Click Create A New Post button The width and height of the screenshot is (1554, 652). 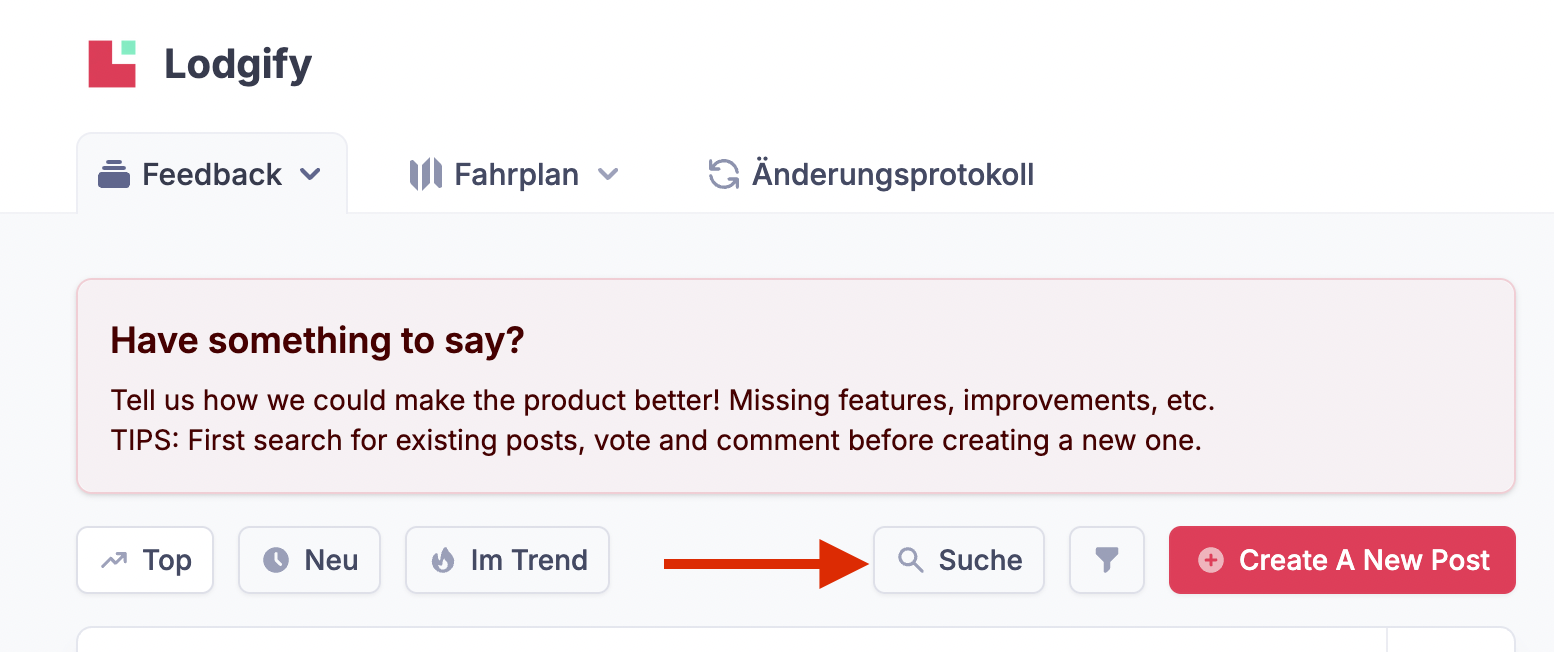click(1342, 560)
